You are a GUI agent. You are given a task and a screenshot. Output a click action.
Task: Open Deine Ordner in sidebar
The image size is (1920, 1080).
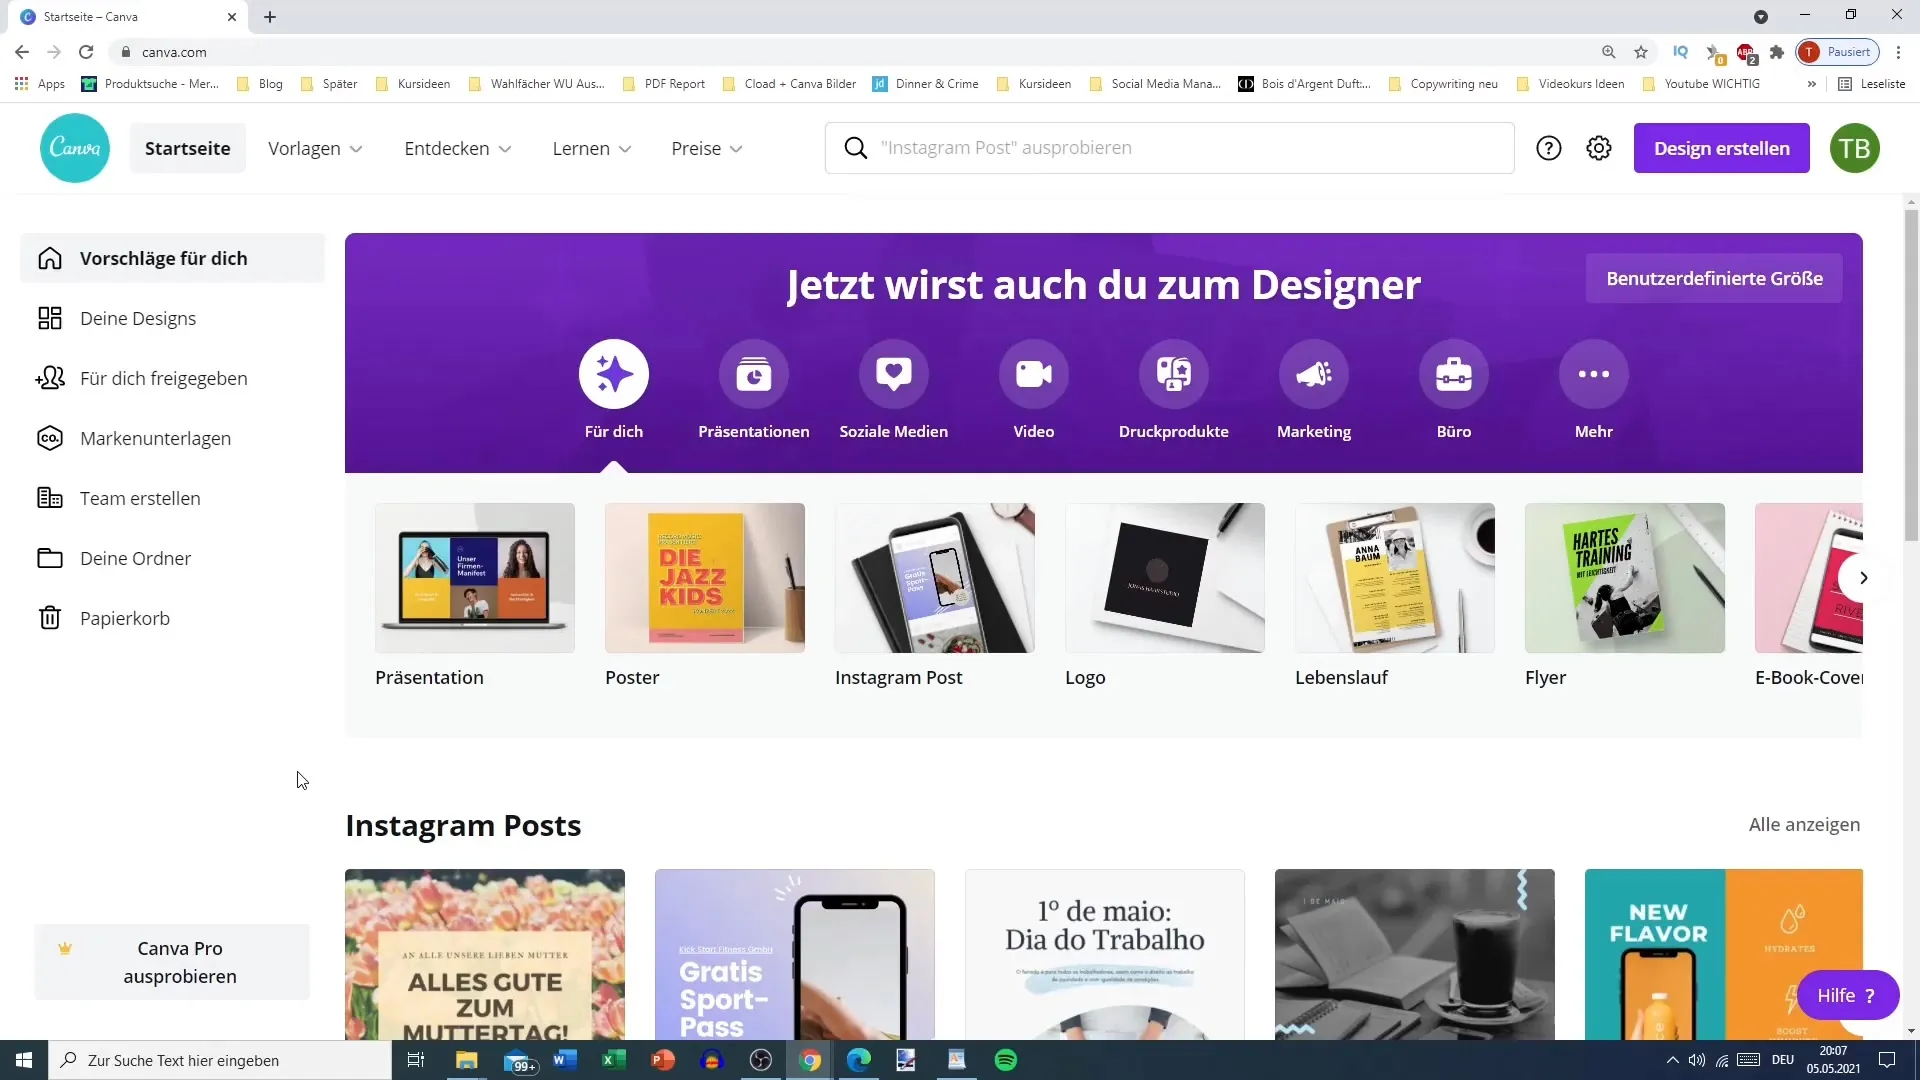(172, 558)
